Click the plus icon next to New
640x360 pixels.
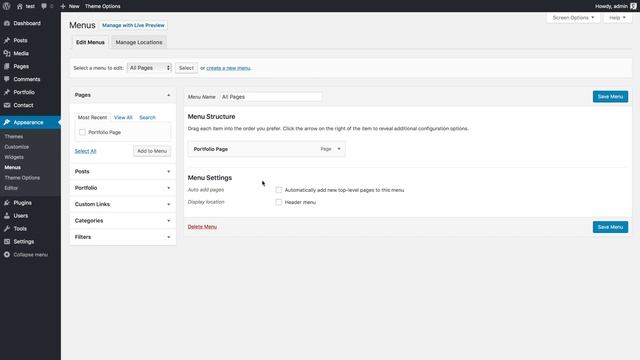(63, 6)
